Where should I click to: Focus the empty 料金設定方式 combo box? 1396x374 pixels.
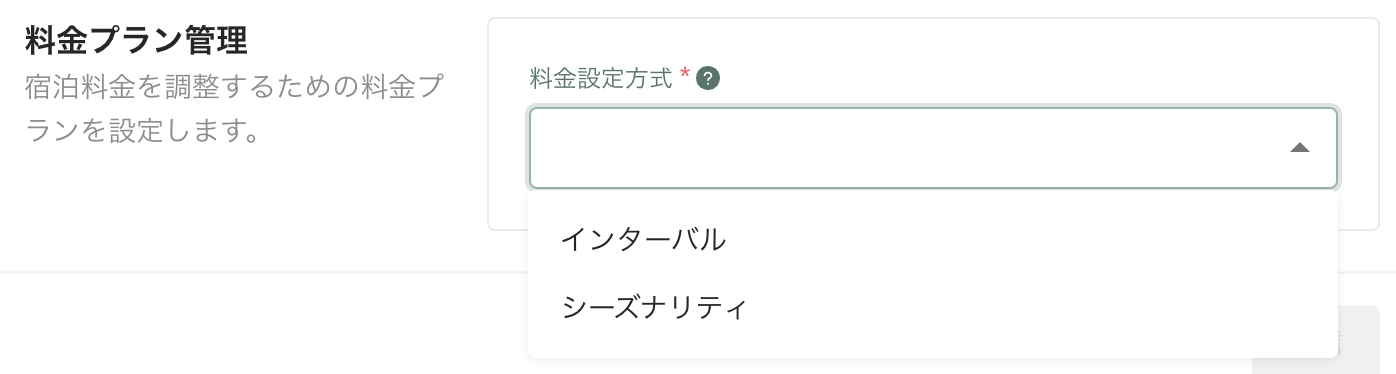coord(932,148)
